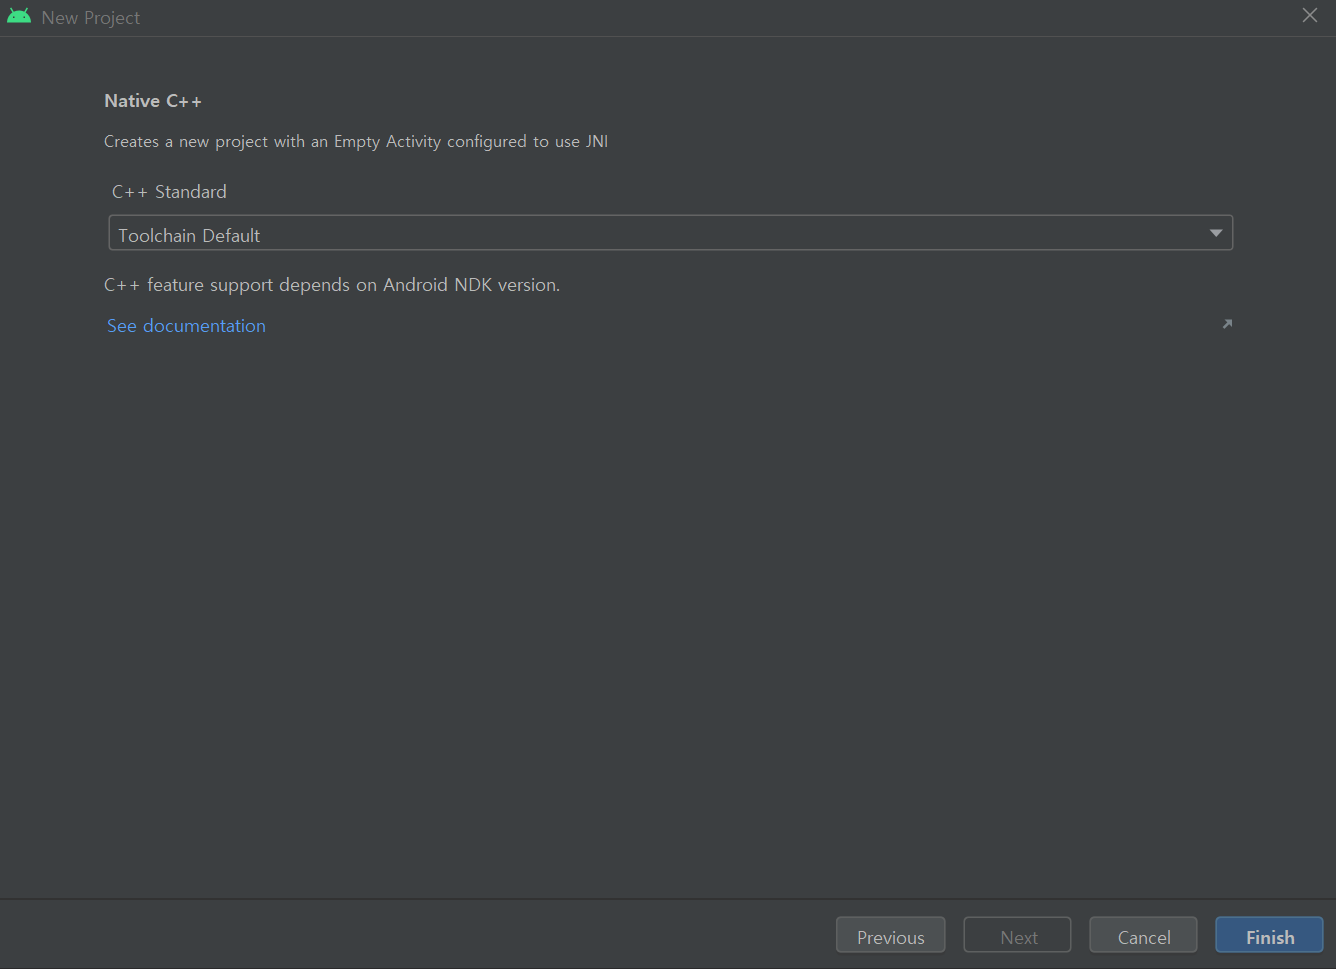The width and height of the screenshot is (1336, 969).
Task: Click the NDK version note text
Action: tap(332, 285)
